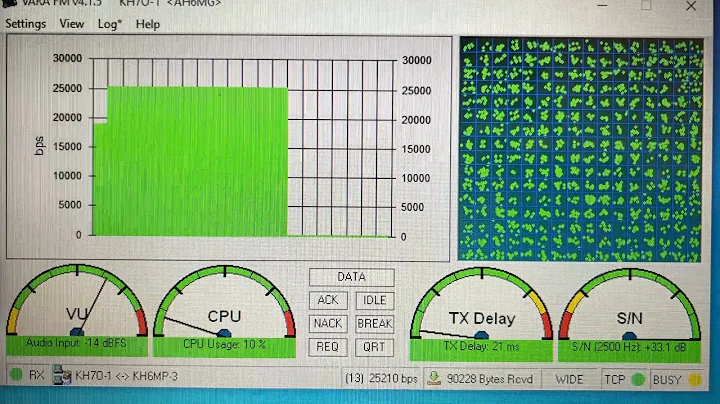Image resolution: width=720 pixels, height=404 pixels.
Task: Click the green throughput bar graph
Action: (x=191, y=161)
